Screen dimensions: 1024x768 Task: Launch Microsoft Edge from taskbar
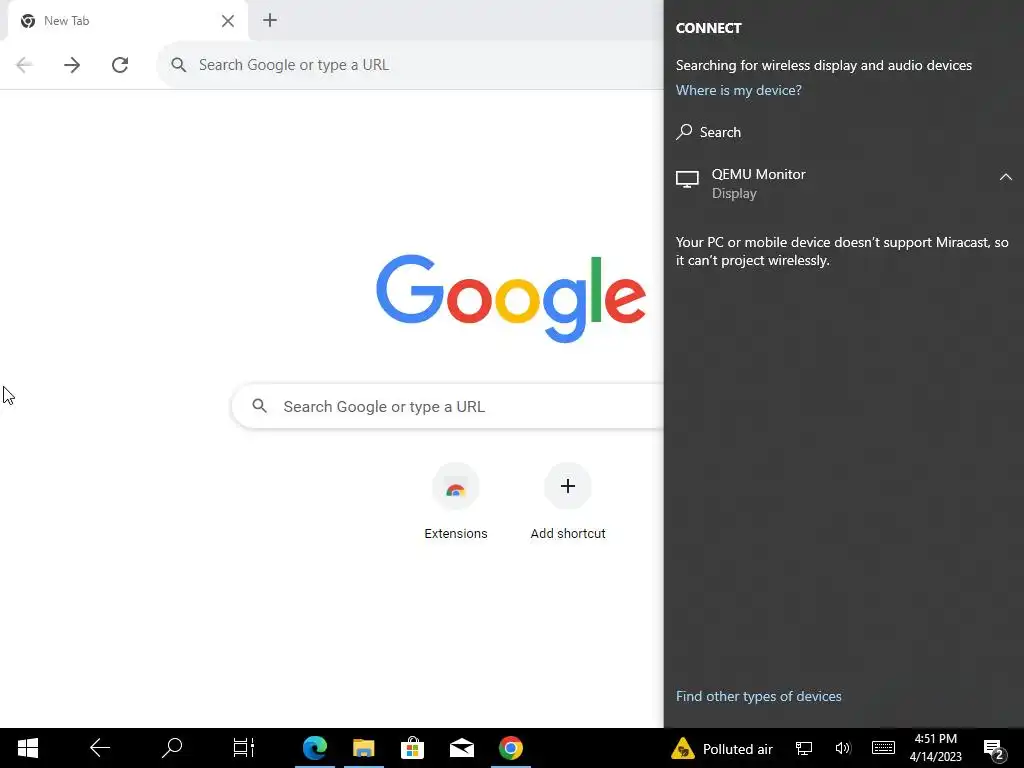coord(315,748)
